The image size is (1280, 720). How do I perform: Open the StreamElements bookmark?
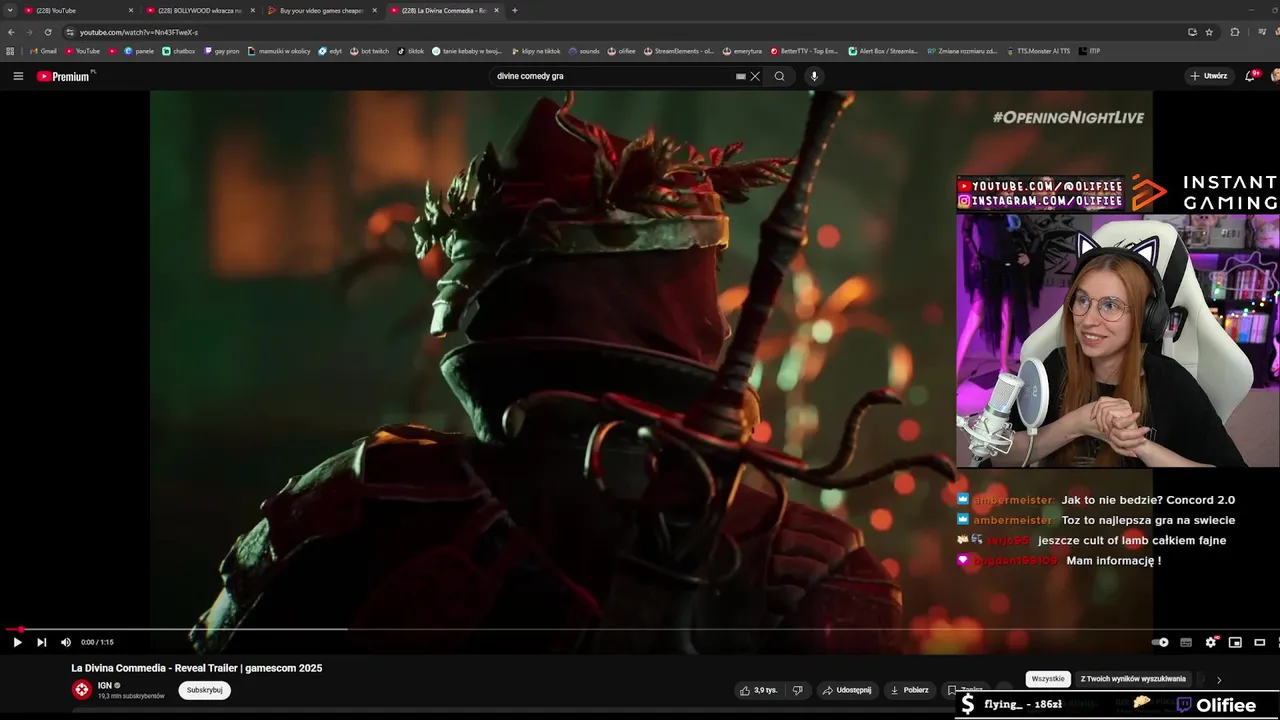click(x=679, y=51)
